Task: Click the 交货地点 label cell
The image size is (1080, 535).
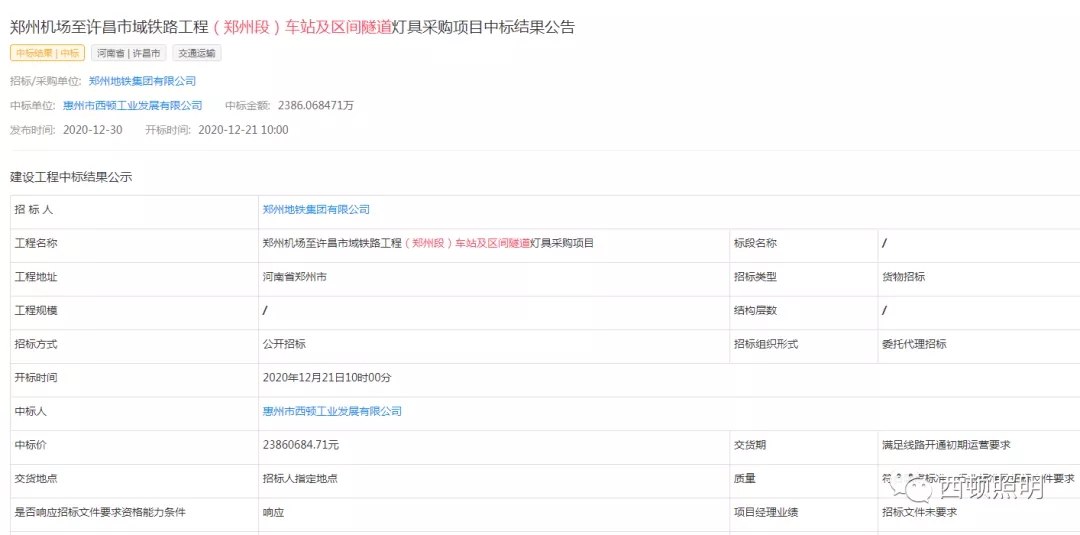Action: 134,479
